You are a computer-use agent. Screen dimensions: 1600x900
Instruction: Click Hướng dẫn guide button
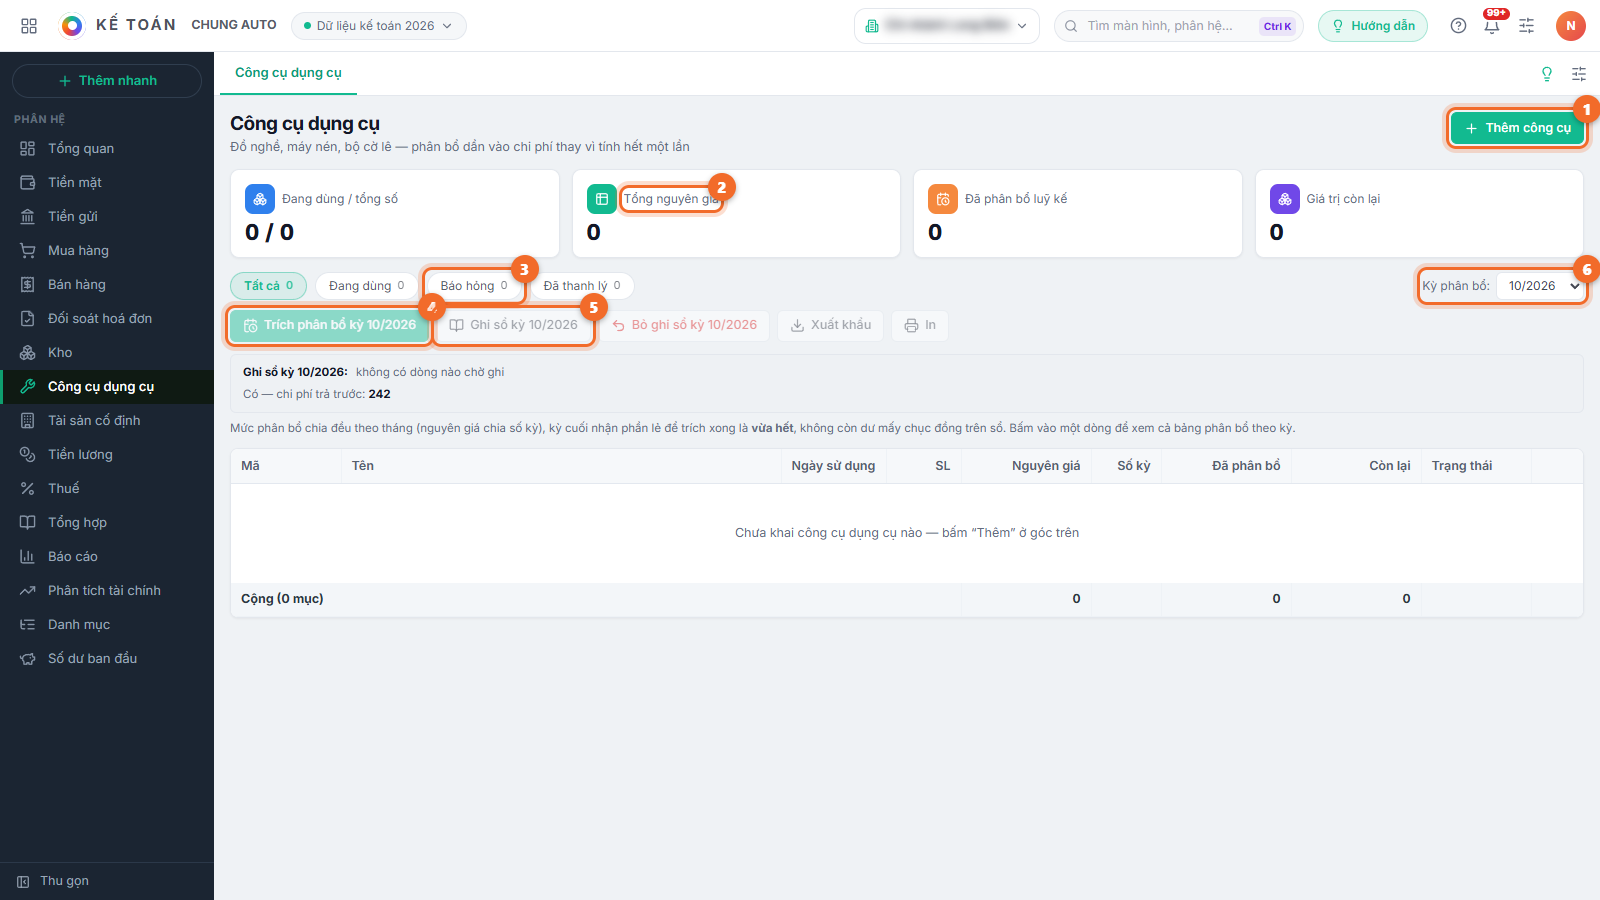pyautogui.click(x=1373, y=26)
